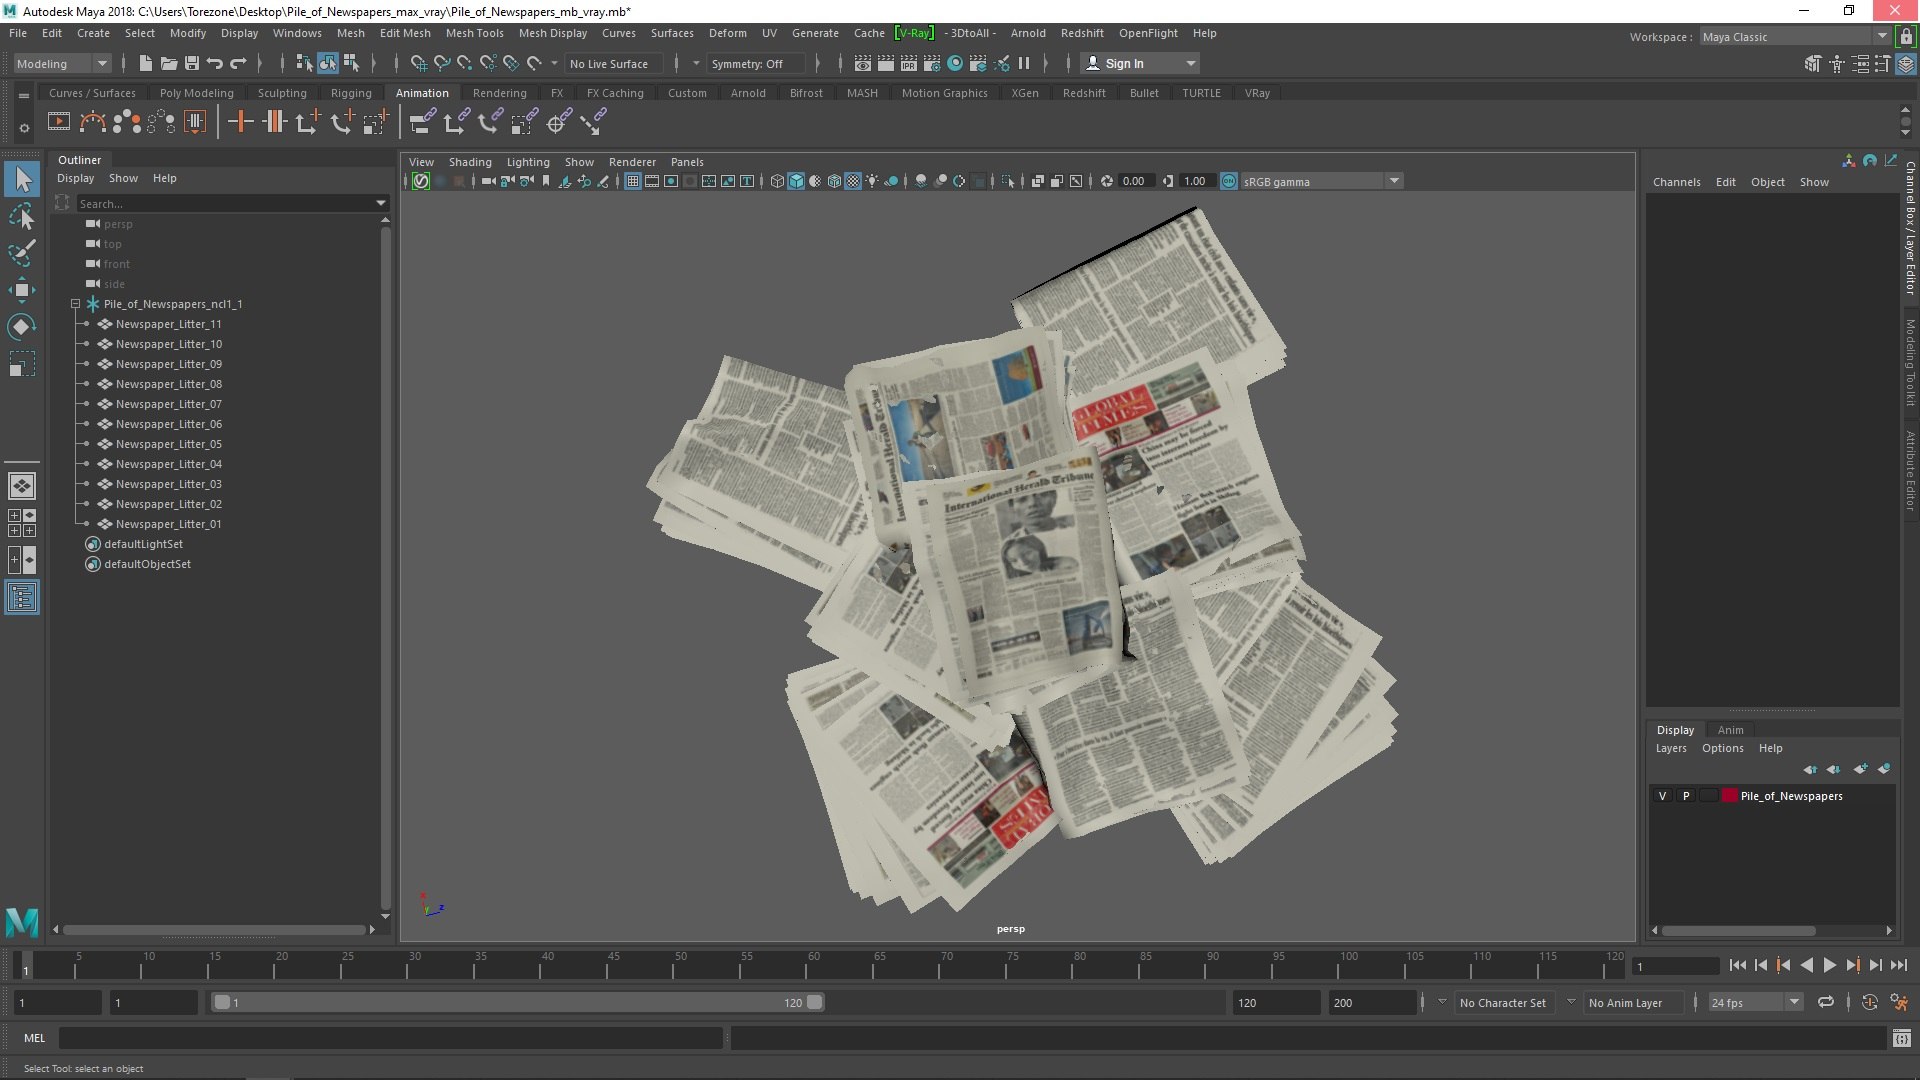Open the Symmetry: Off dropdown
Image resolution: width=1920 pixels, height=1080 pixels.
756,63
